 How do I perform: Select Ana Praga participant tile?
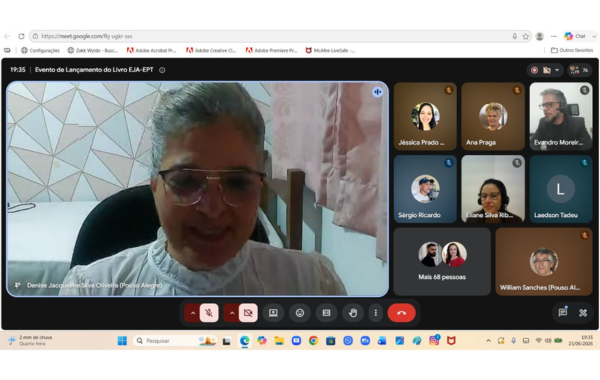493,116
